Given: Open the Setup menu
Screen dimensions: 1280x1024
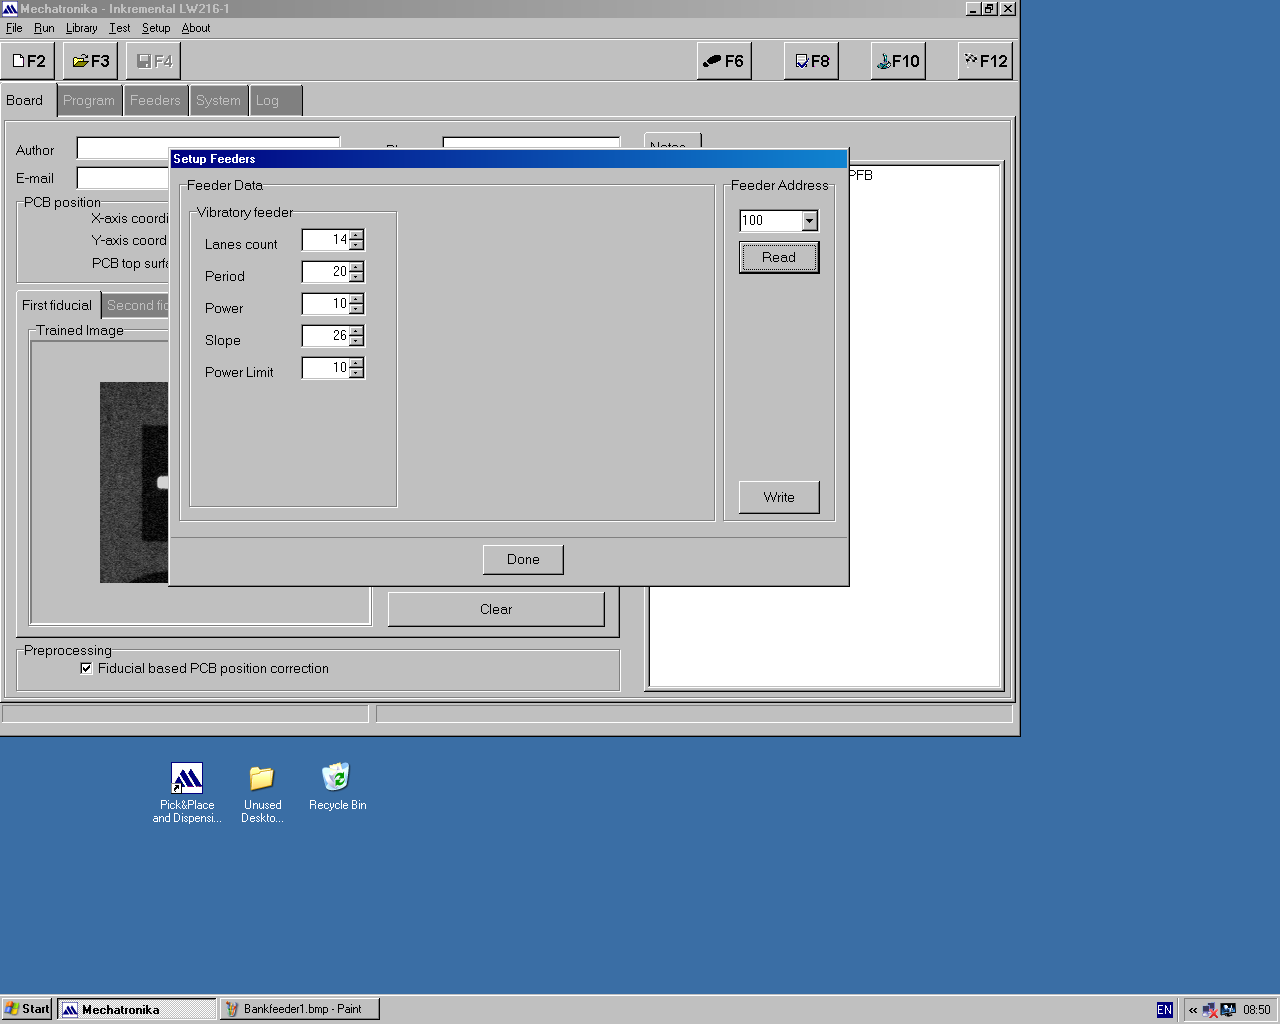Looking at the screenshot, I should pyautogui.click(x=156, y=28).
